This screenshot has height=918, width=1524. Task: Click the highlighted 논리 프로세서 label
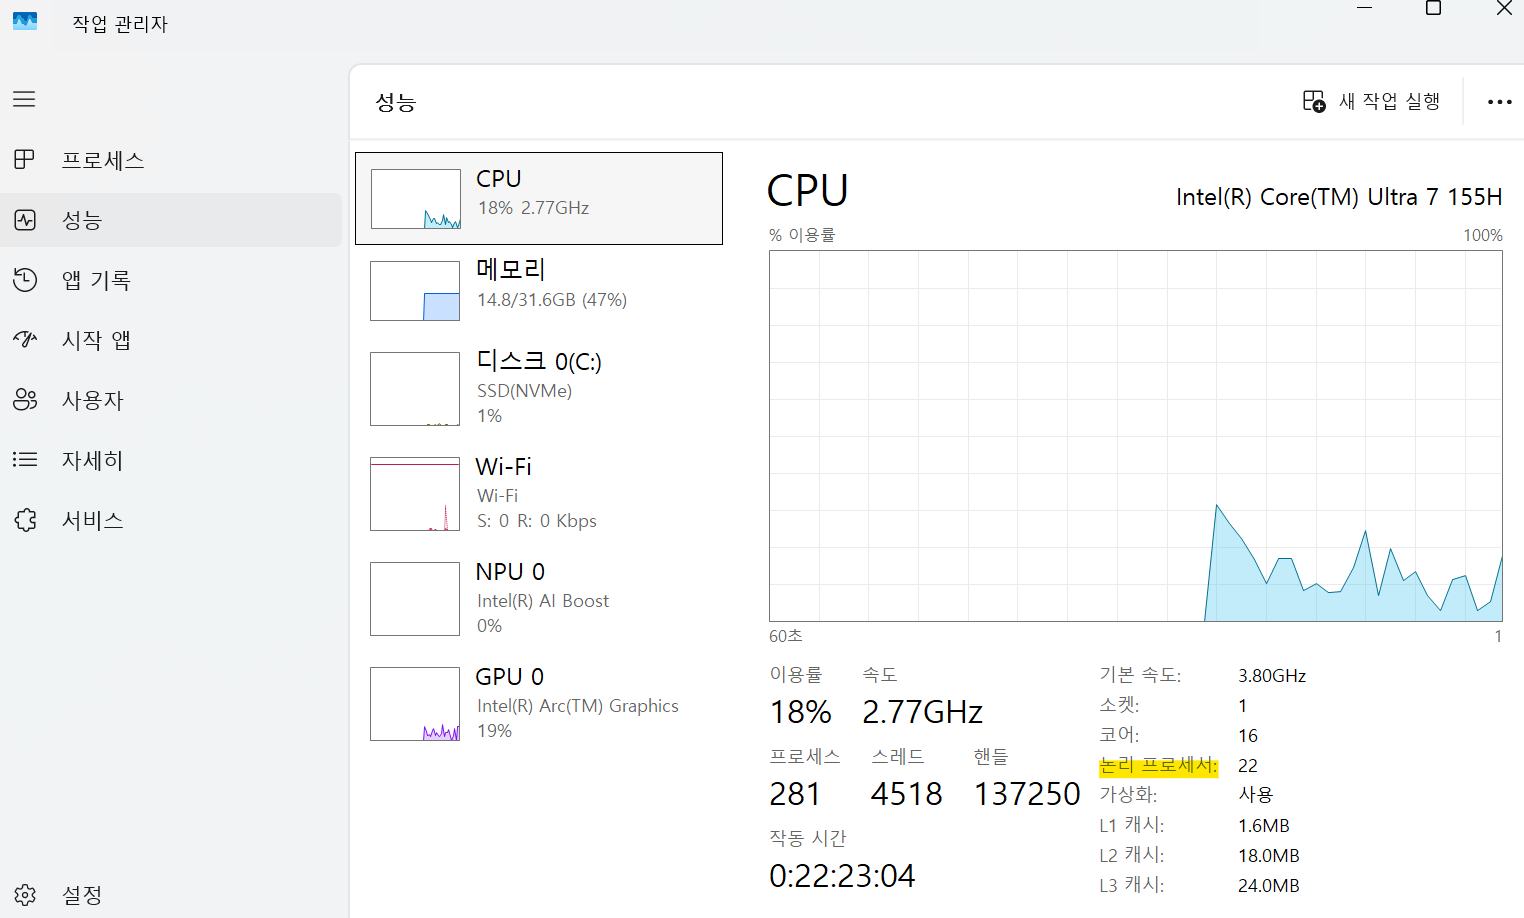tap(1158, 766)
